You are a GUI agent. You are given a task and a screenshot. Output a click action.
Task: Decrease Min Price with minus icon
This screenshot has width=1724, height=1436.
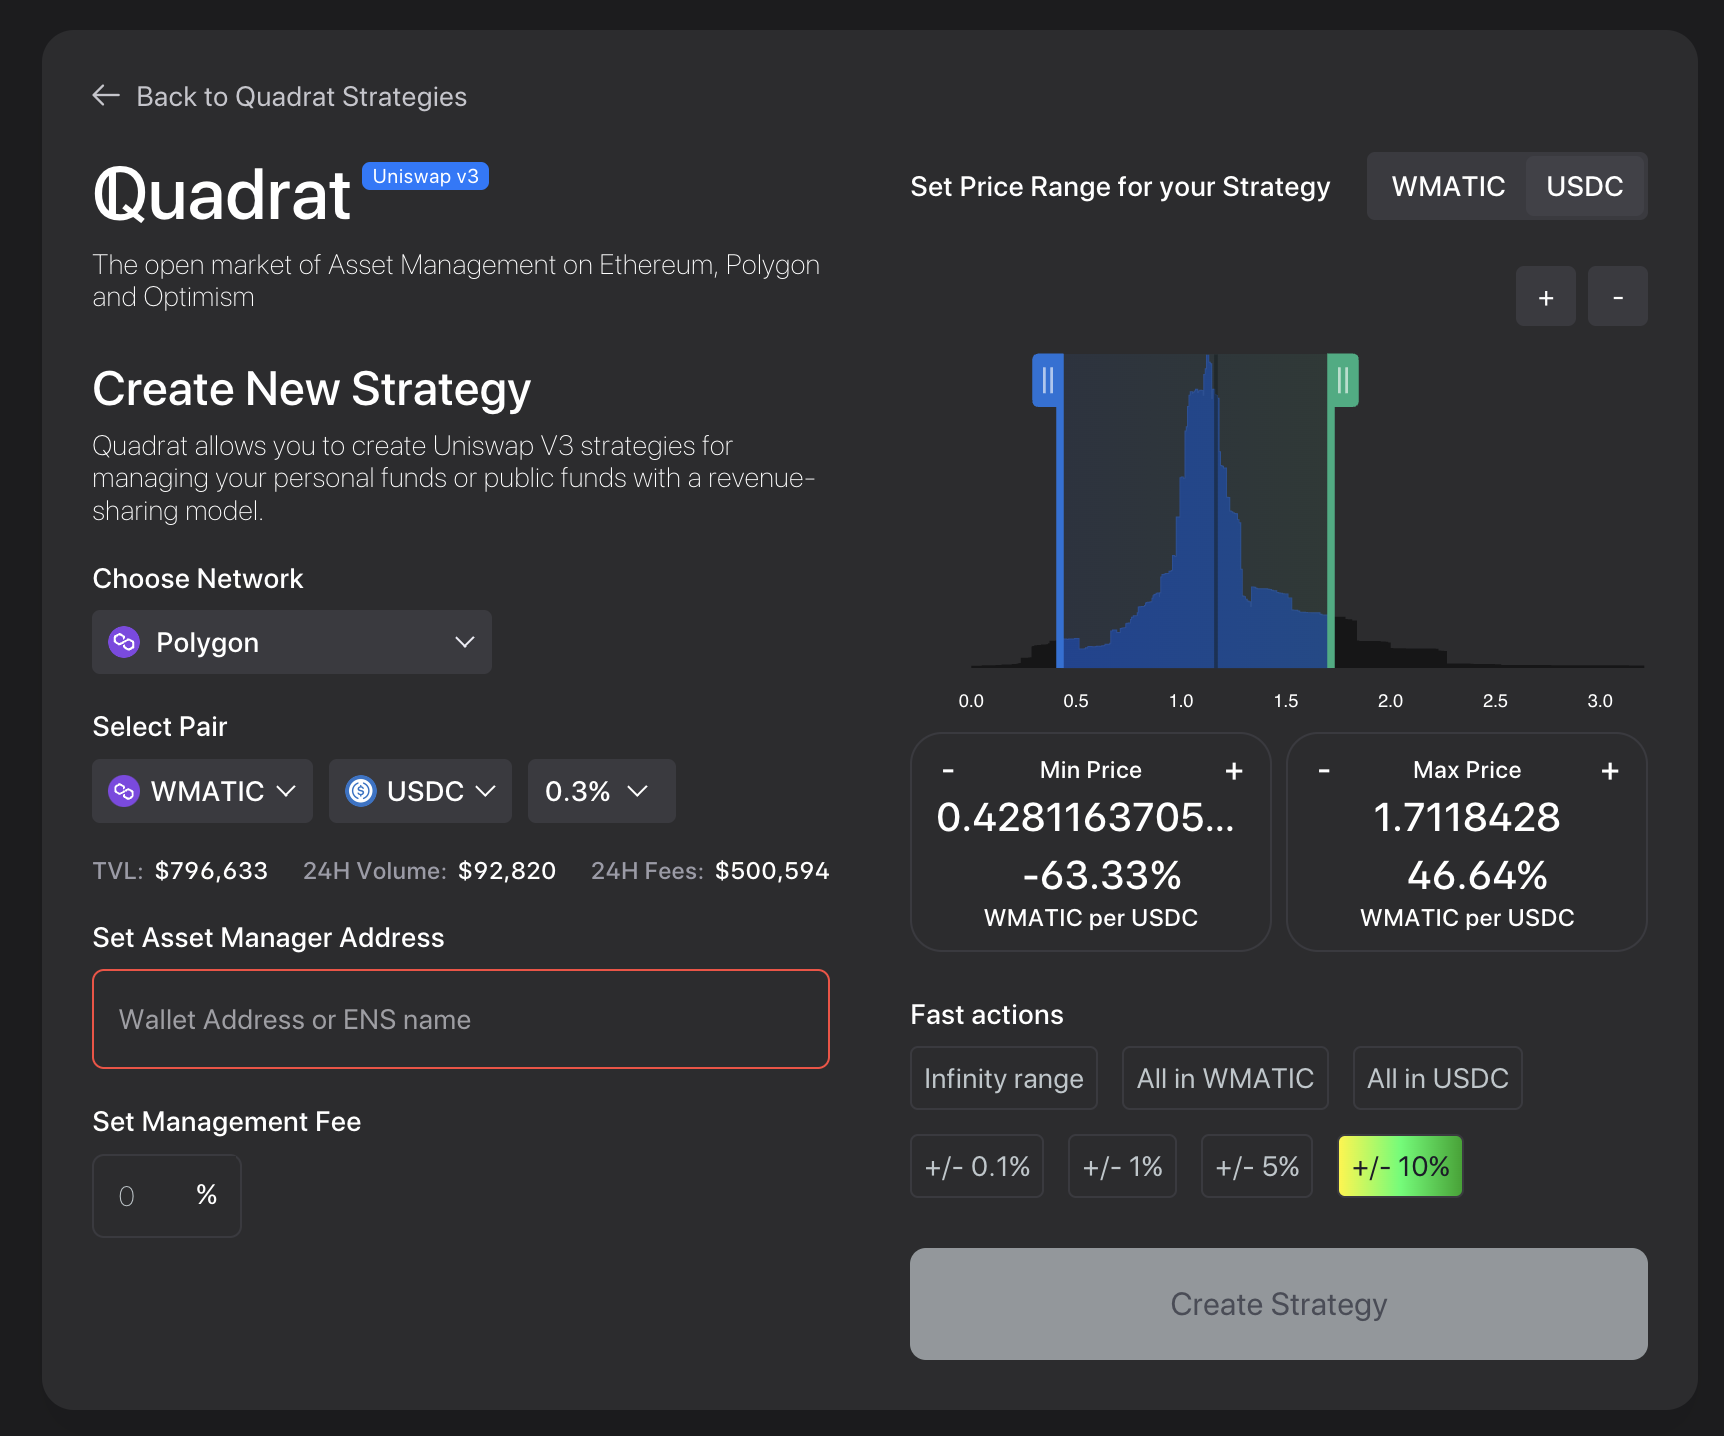[948, 771]
